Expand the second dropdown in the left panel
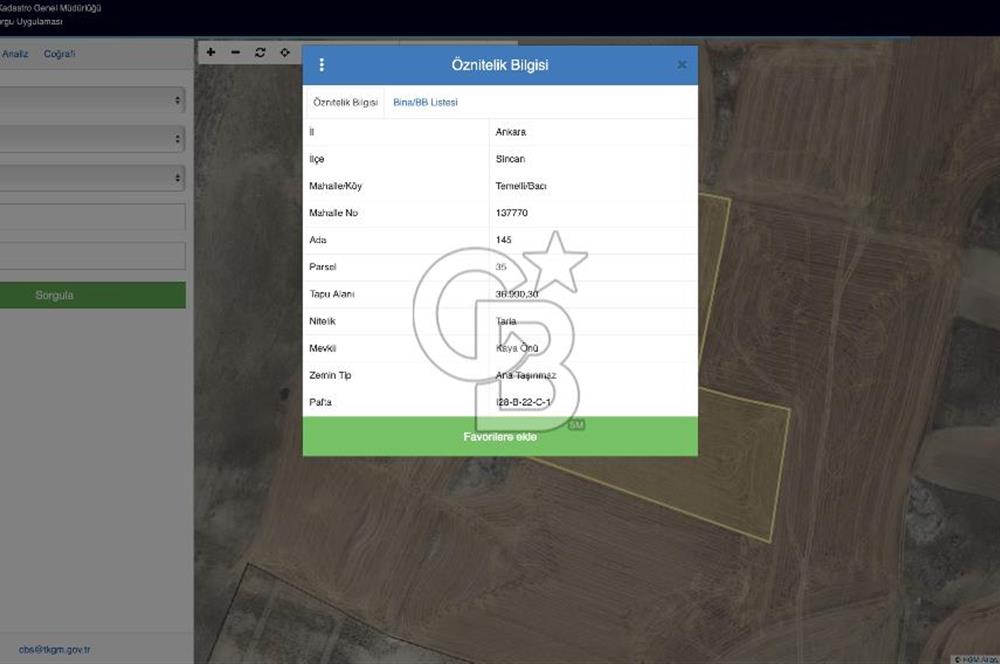 [92, 139]
